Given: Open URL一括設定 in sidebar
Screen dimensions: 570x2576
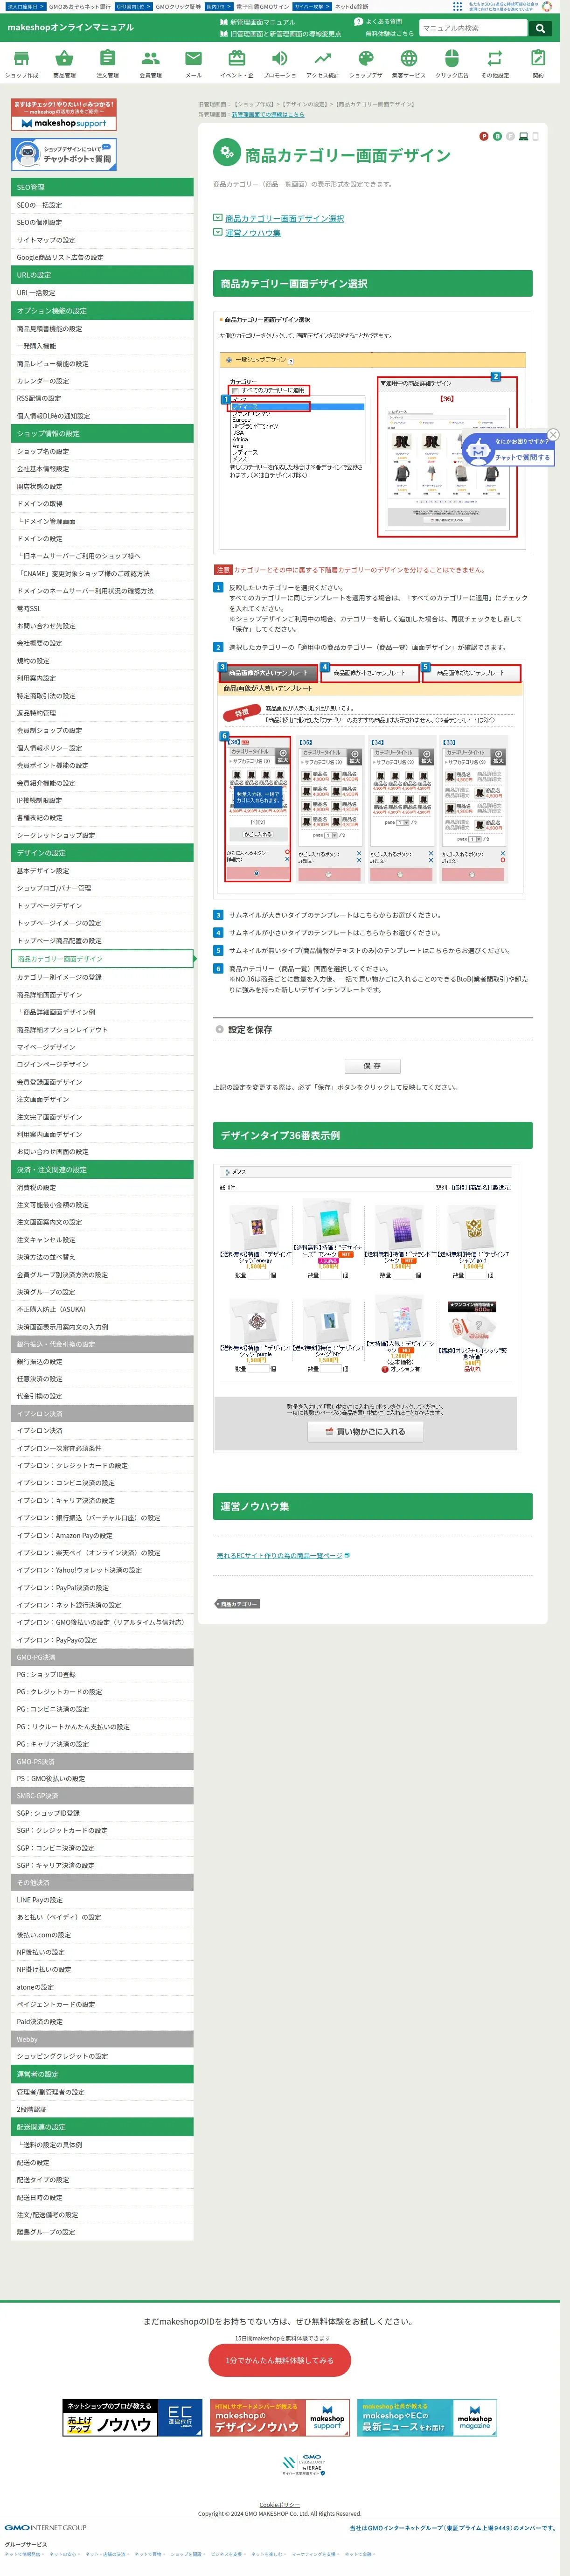Looking at the screenshot, I should (102, 293).
